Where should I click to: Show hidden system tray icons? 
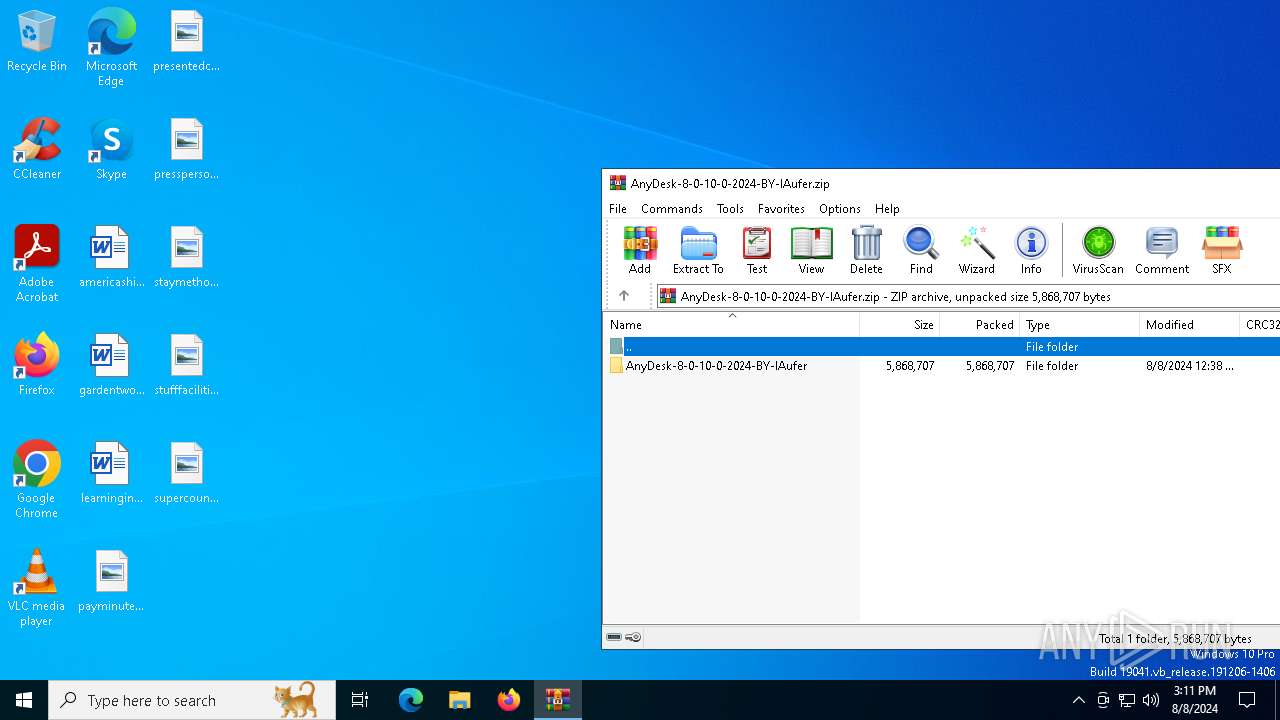click(1078, 700)
